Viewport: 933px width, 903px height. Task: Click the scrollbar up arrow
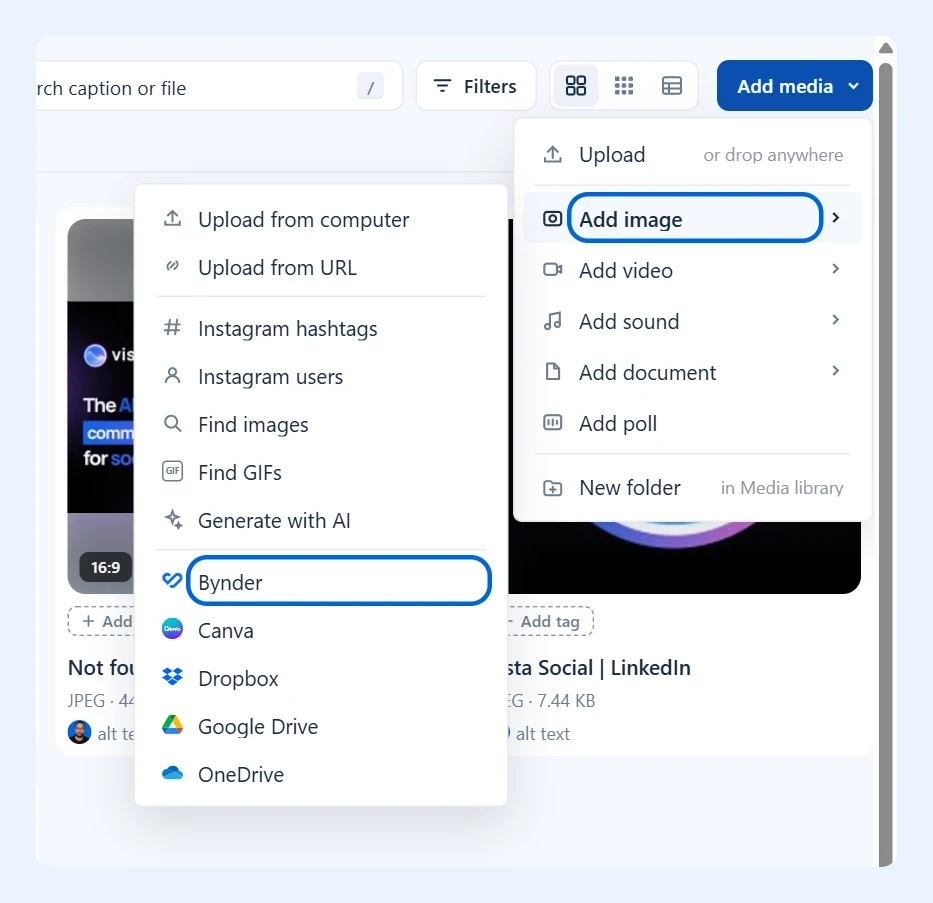click(x=886, y=48)
